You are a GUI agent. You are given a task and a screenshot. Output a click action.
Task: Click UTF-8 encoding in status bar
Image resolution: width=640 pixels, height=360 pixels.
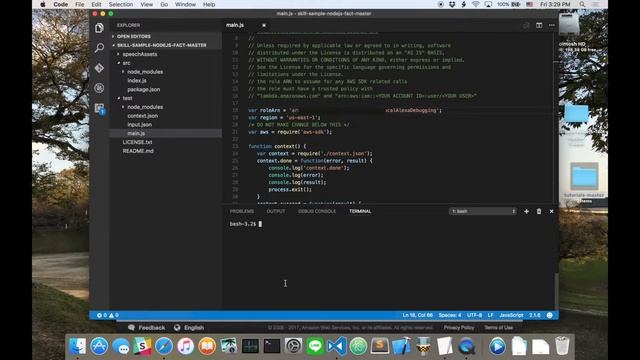(x=474, y=315)
